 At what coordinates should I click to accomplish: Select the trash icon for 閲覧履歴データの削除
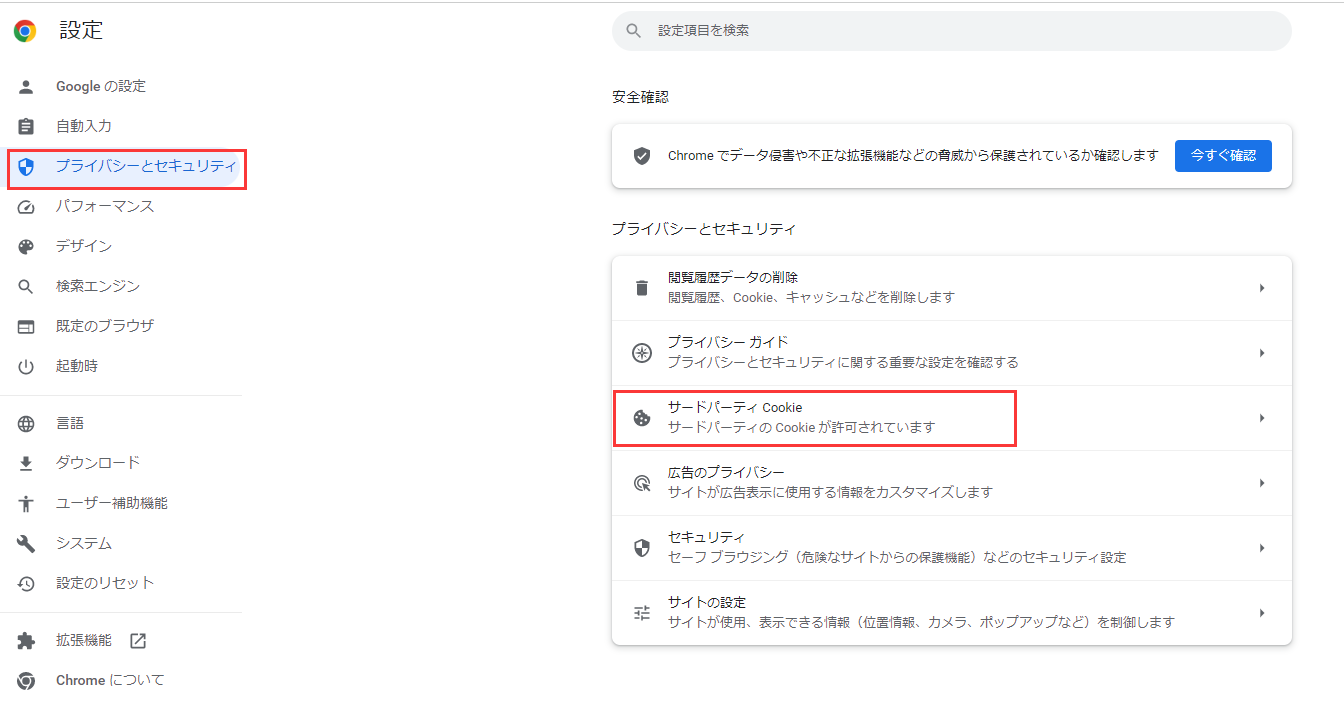(x=641, y=286)
